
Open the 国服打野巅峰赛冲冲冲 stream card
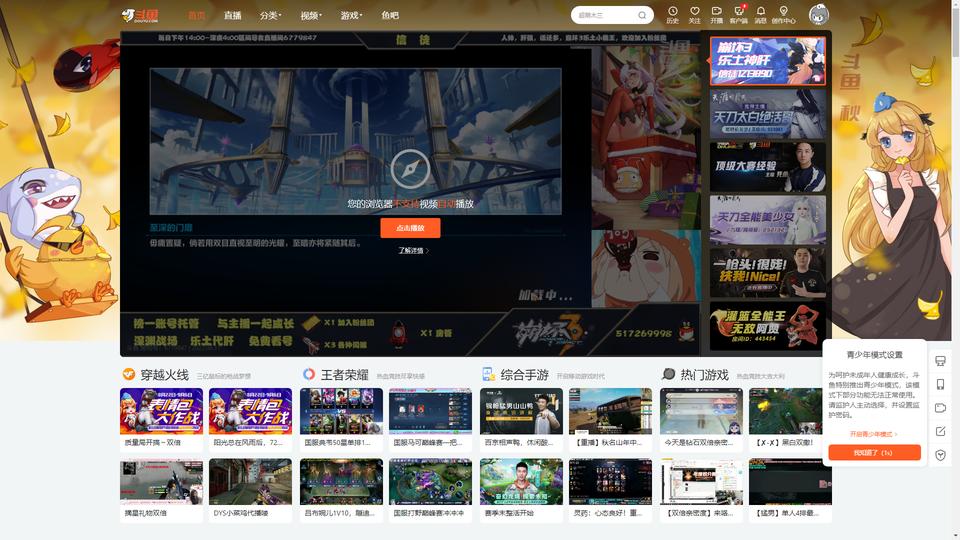click(430, 490)
